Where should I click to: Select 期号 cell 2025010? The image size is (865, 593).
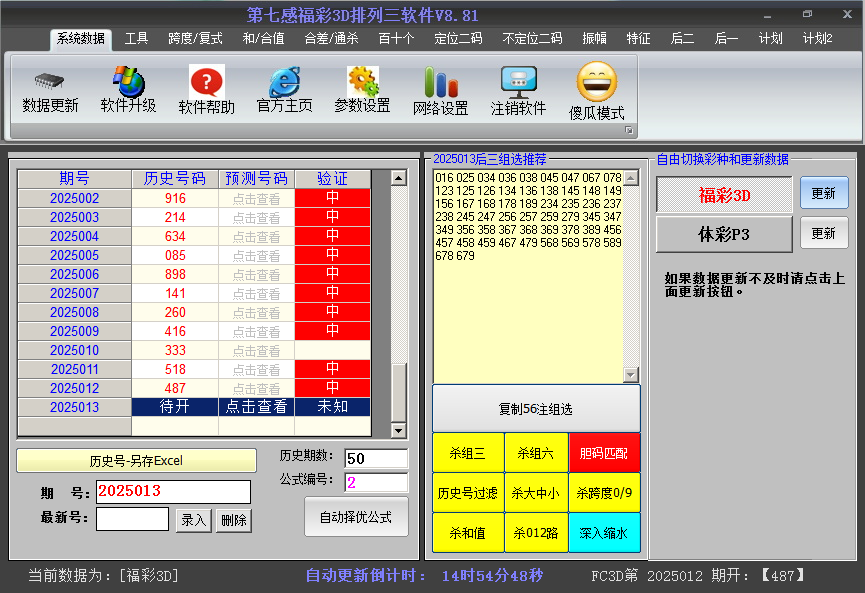coord(74,350)
